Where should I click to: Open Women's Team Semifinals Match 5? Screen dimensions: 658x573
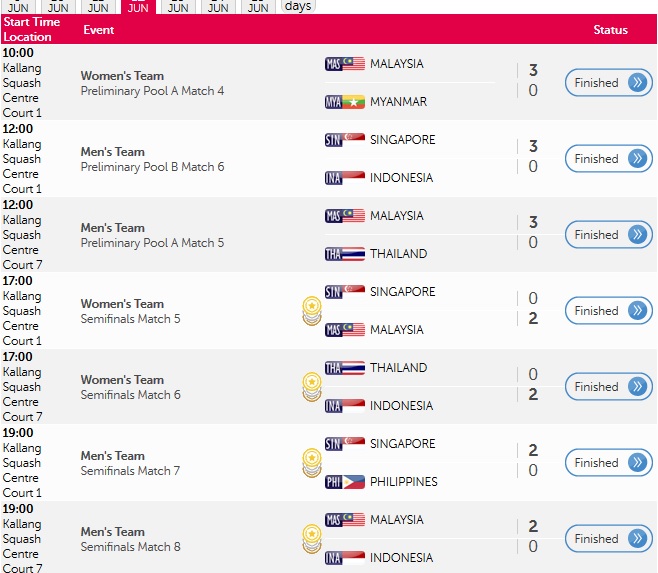131,311
